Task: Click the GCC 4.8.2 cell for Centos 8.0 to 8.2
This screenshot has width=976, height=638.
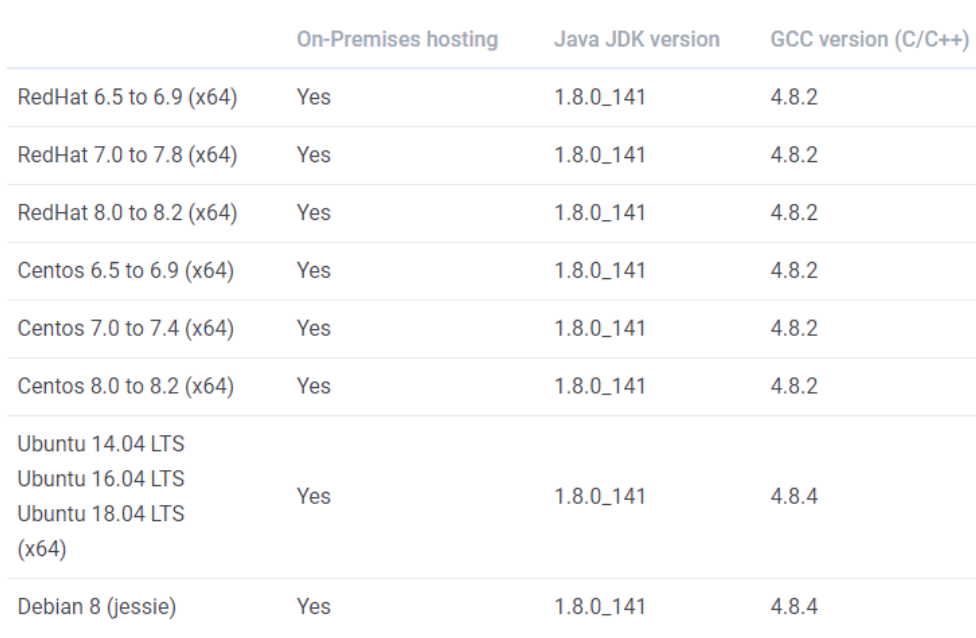Action: click(794, 386)
